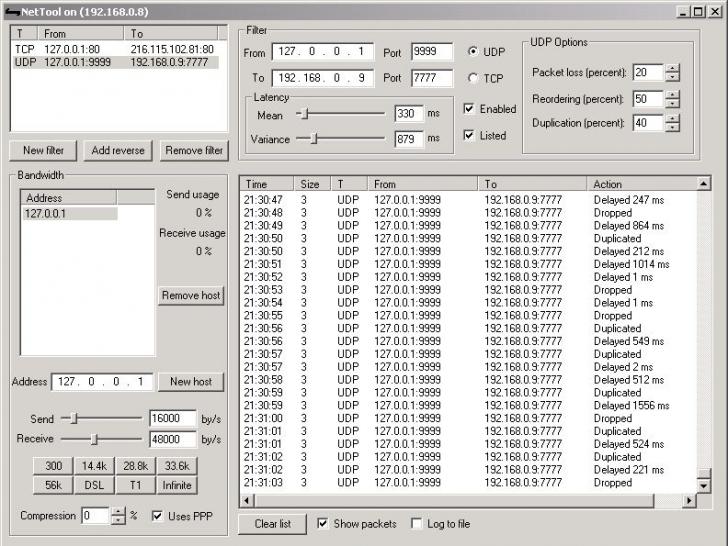Click the Duplication percent increase arrow
Viewport: 728px width, 546px height.
point(672,118)
